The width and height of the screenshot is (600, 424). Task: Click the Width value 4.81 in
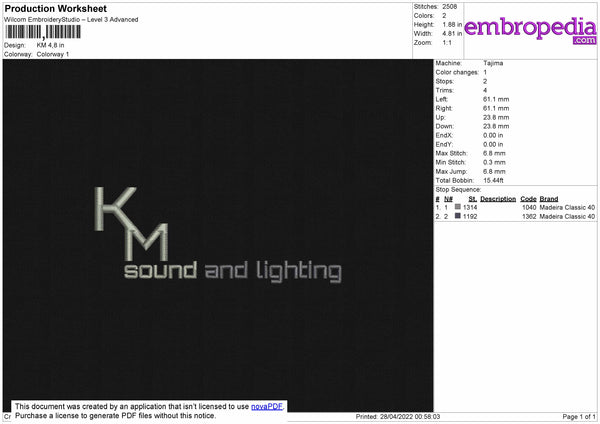[x=452, y=34]
